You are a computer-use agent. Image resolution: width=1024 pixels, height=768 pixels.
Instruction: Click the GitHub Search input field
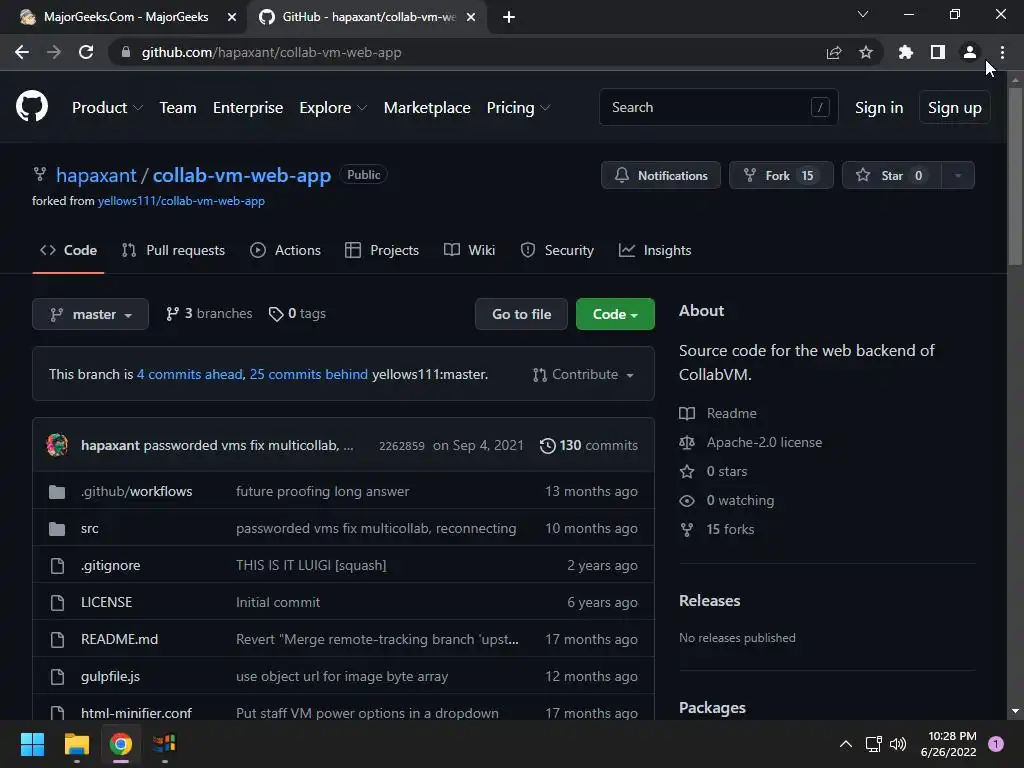(718, 107)
